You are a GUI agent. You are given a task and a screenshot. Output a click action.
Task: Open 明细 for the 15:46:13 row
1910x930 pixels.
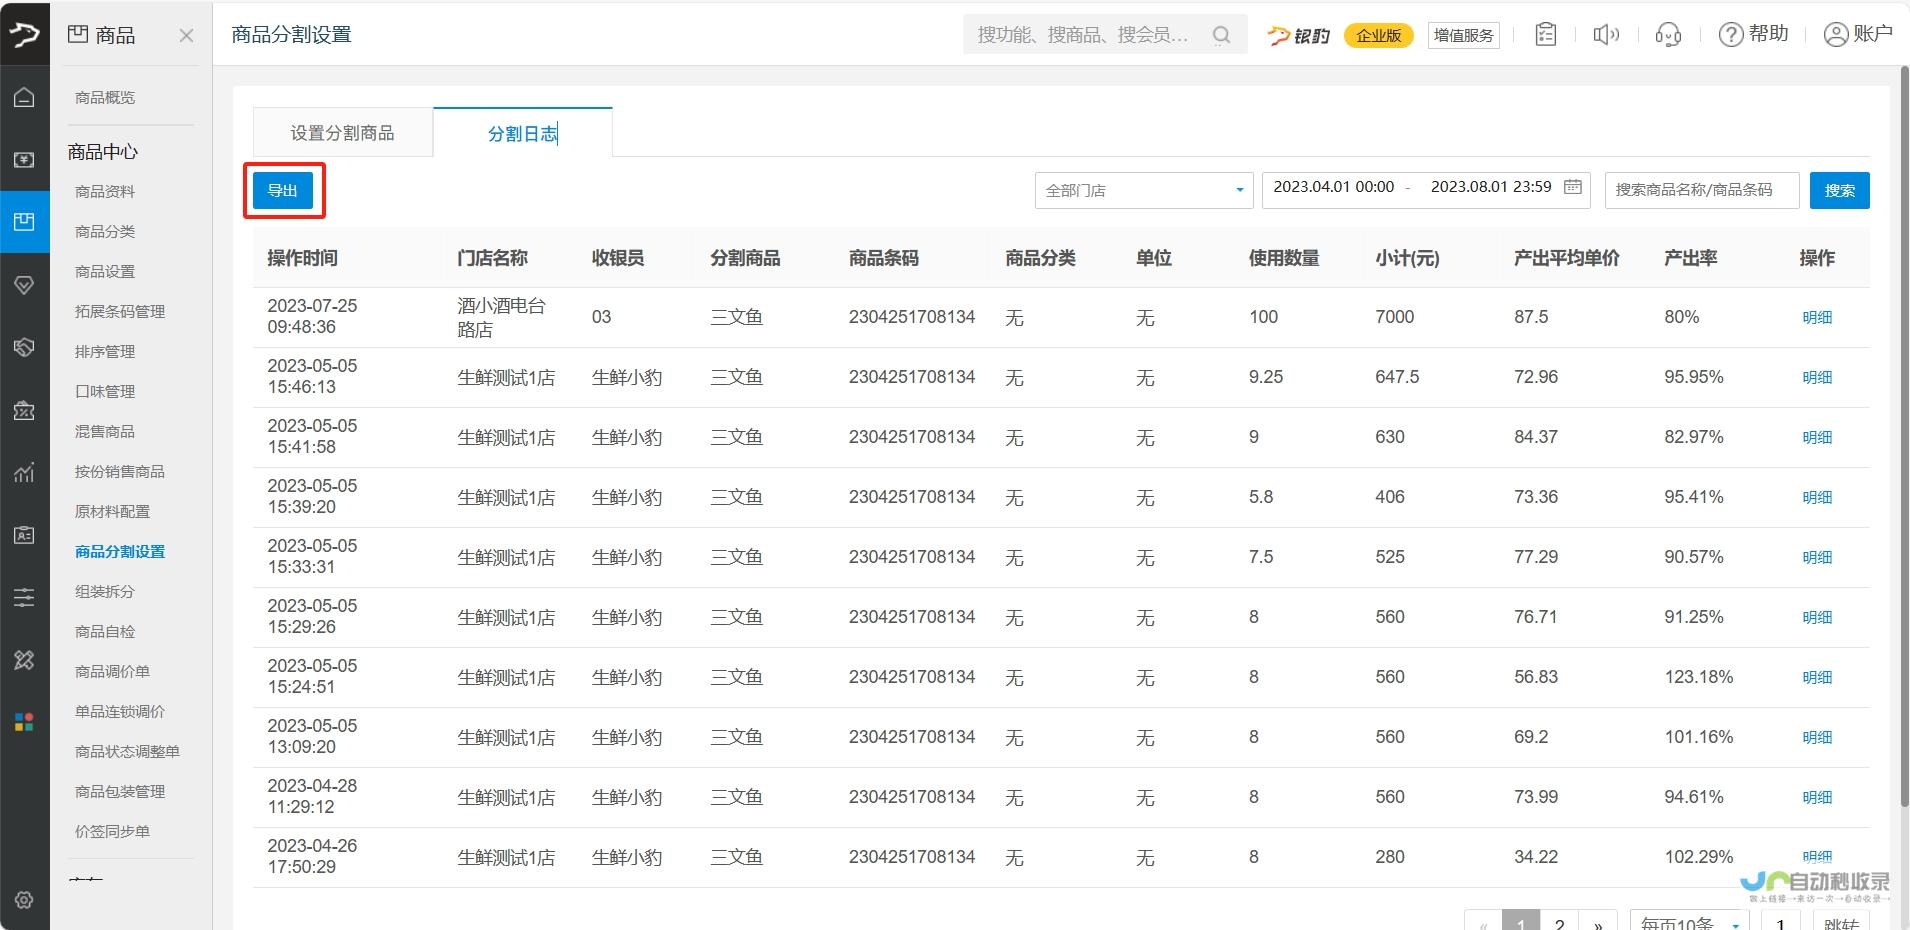[x=1817, y=377]
